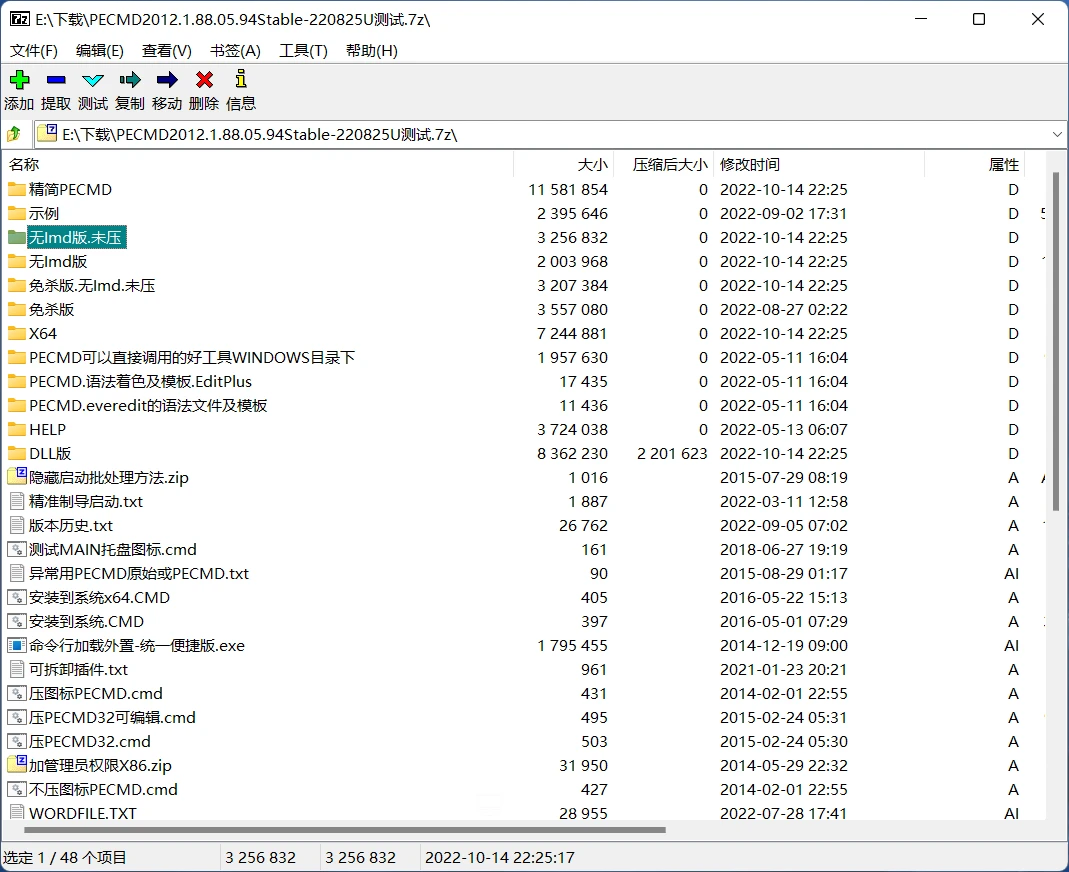Open the 查看(V) menu
The image size is (1069, 872).
tap(166, 50)
